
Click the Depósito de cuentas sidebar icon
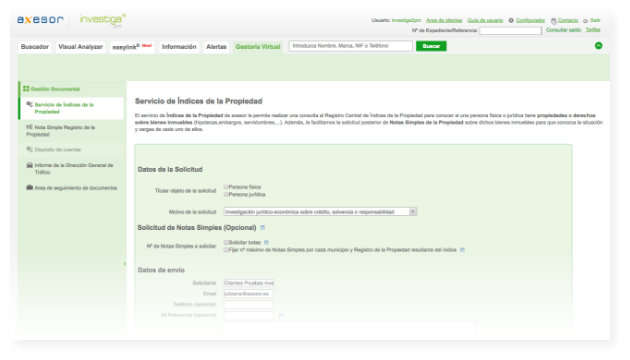point(29,149)
